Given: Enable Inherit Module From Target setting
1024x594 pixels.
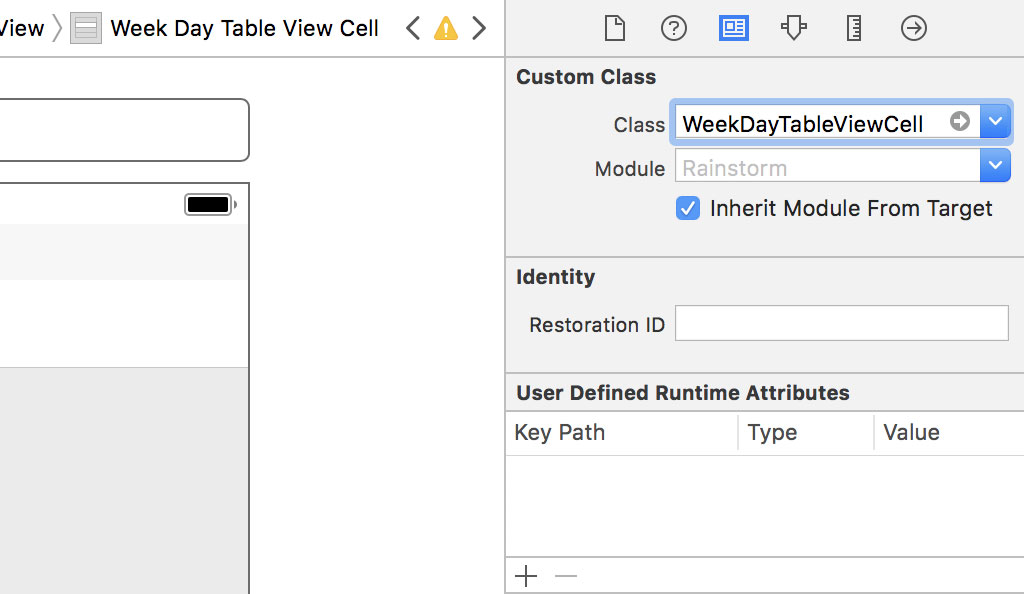Looking at the screenshot, I should (x=687, y=208).
